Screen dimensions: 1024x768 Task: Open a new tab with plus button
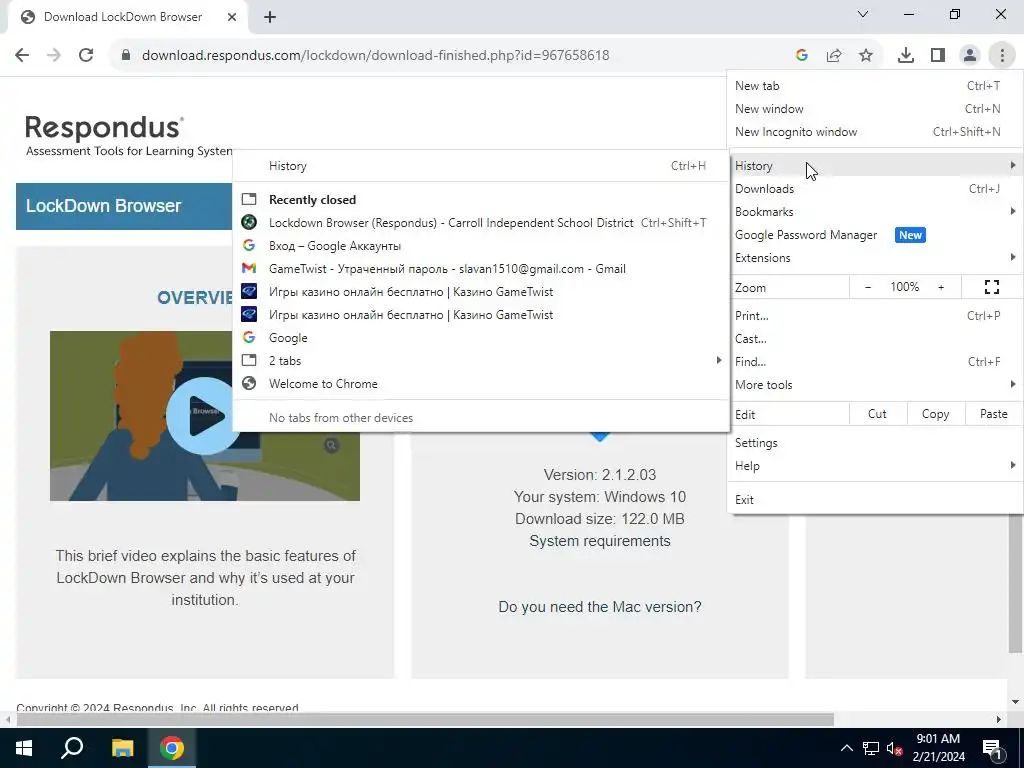tap(270, 17)
